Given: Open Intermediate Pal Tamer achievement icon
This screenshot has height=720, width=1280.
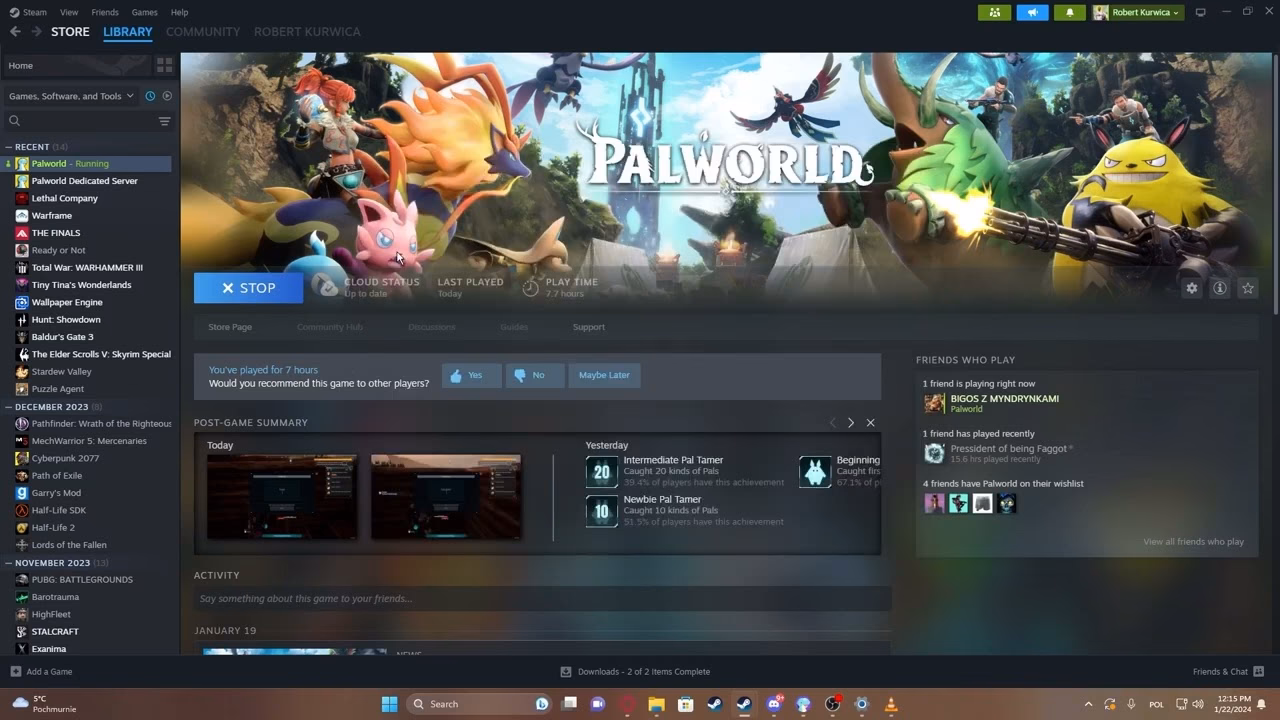Looking at the screenshot, I should (x=601, y=472).
